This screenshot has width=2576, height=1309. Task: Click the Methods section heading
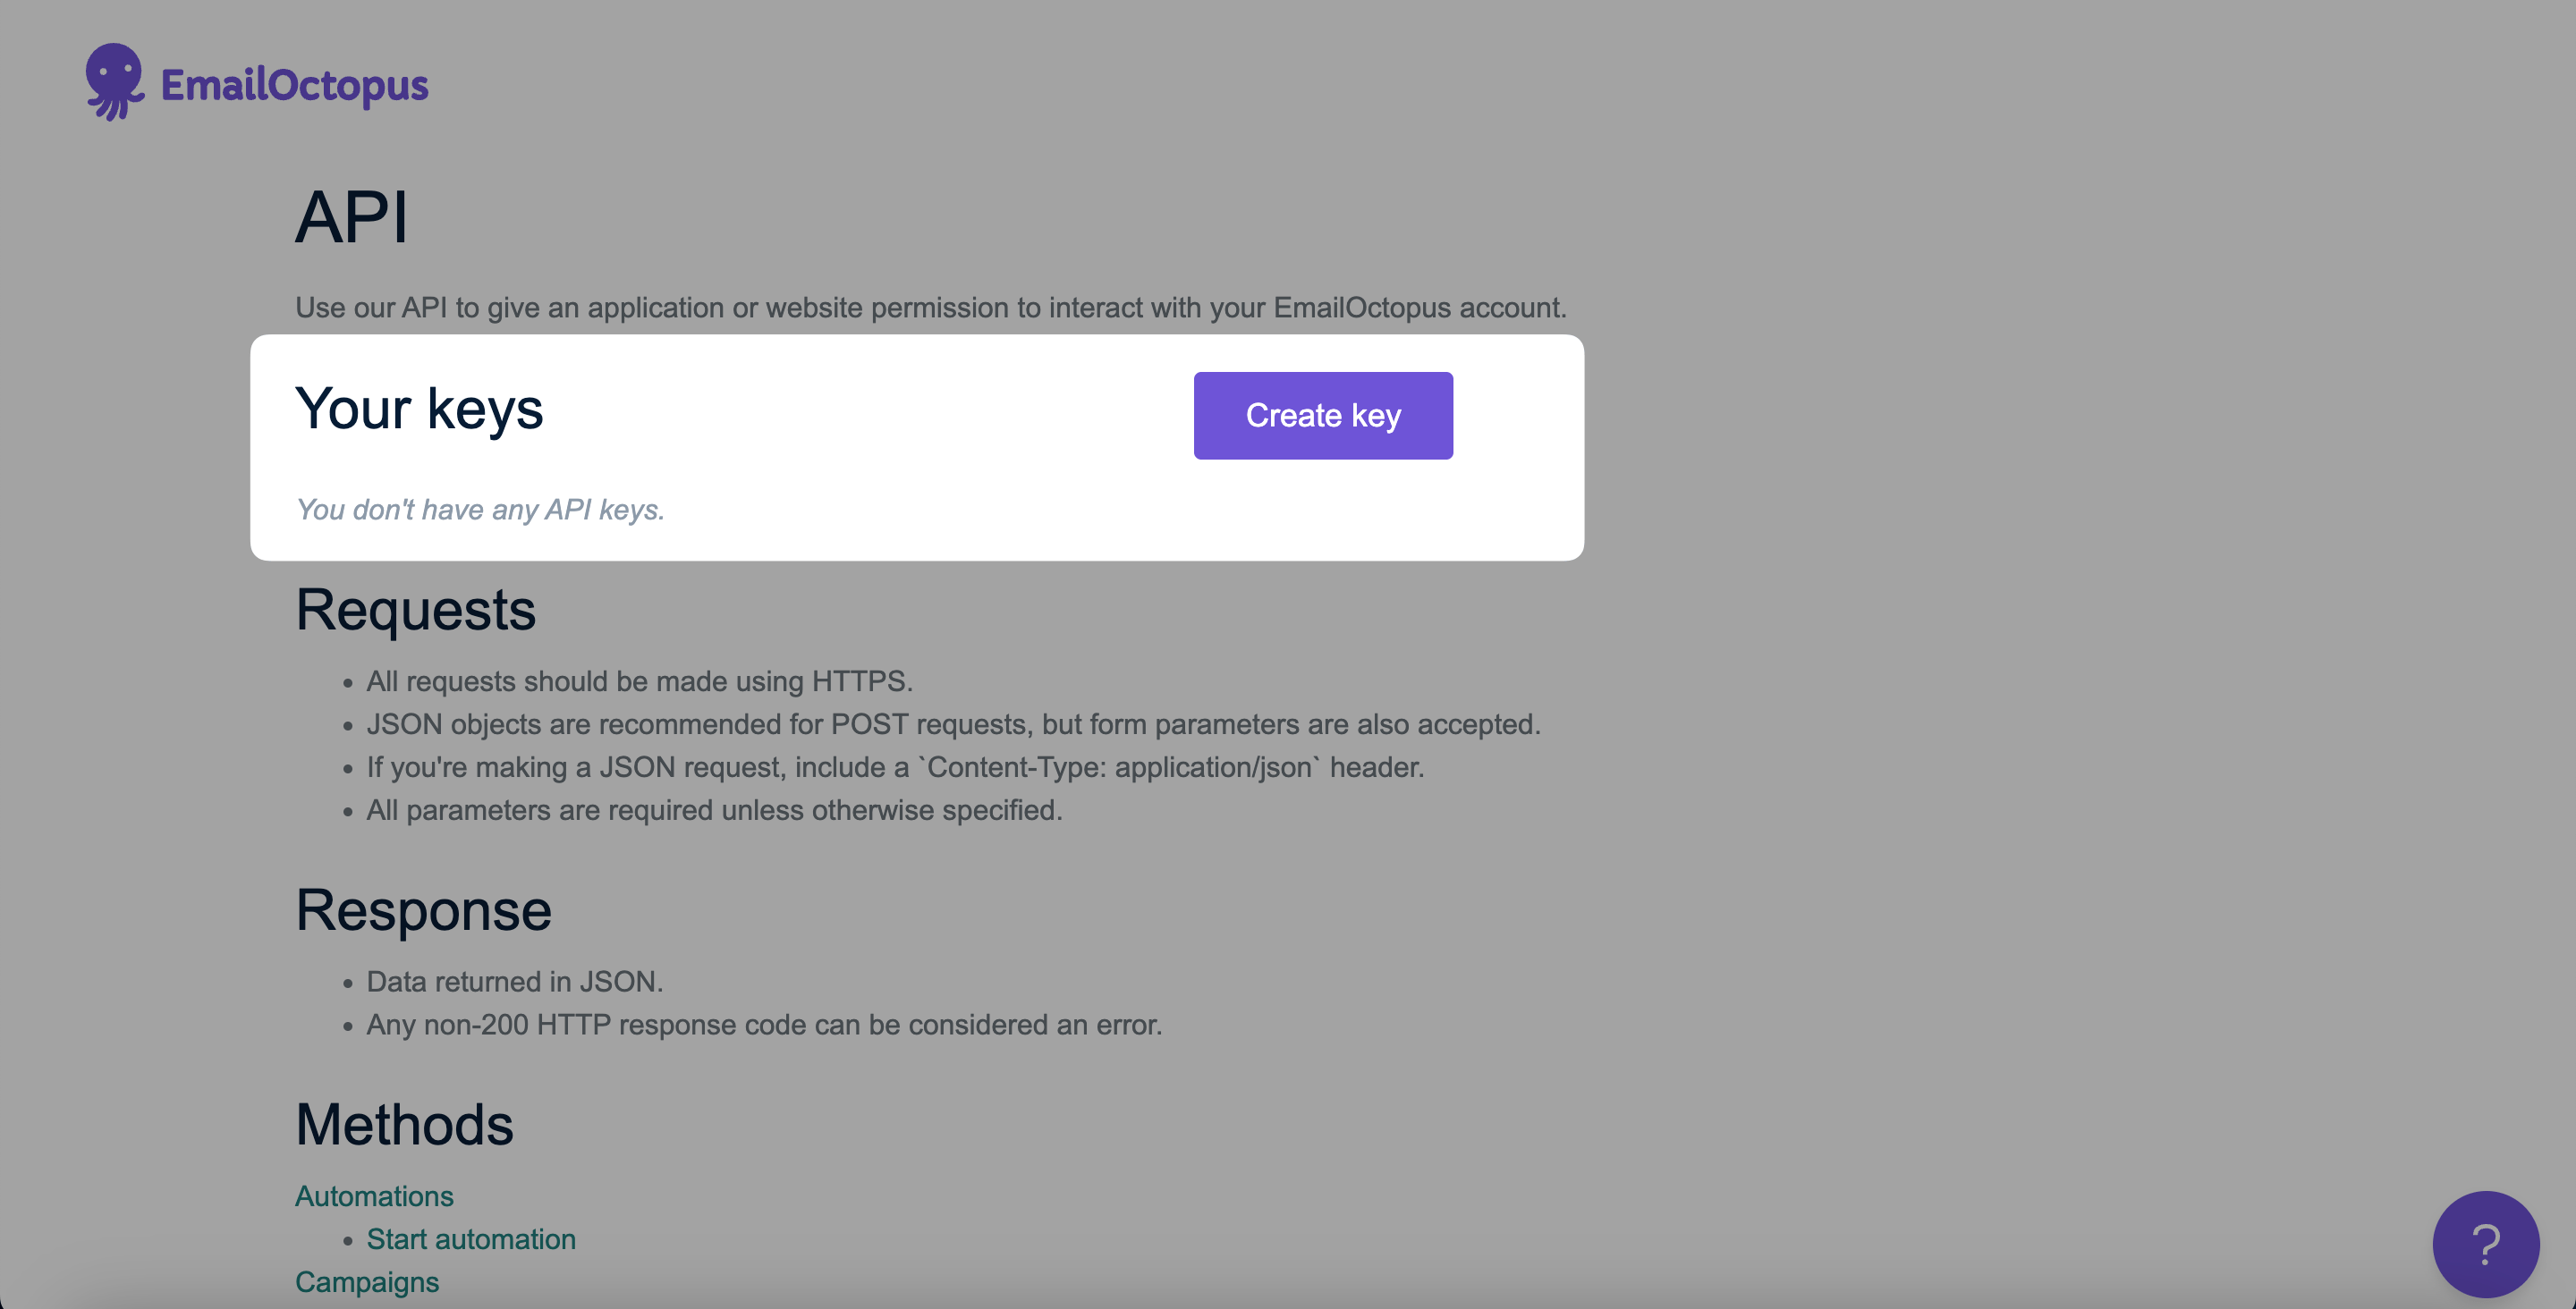click(404, 1125)
